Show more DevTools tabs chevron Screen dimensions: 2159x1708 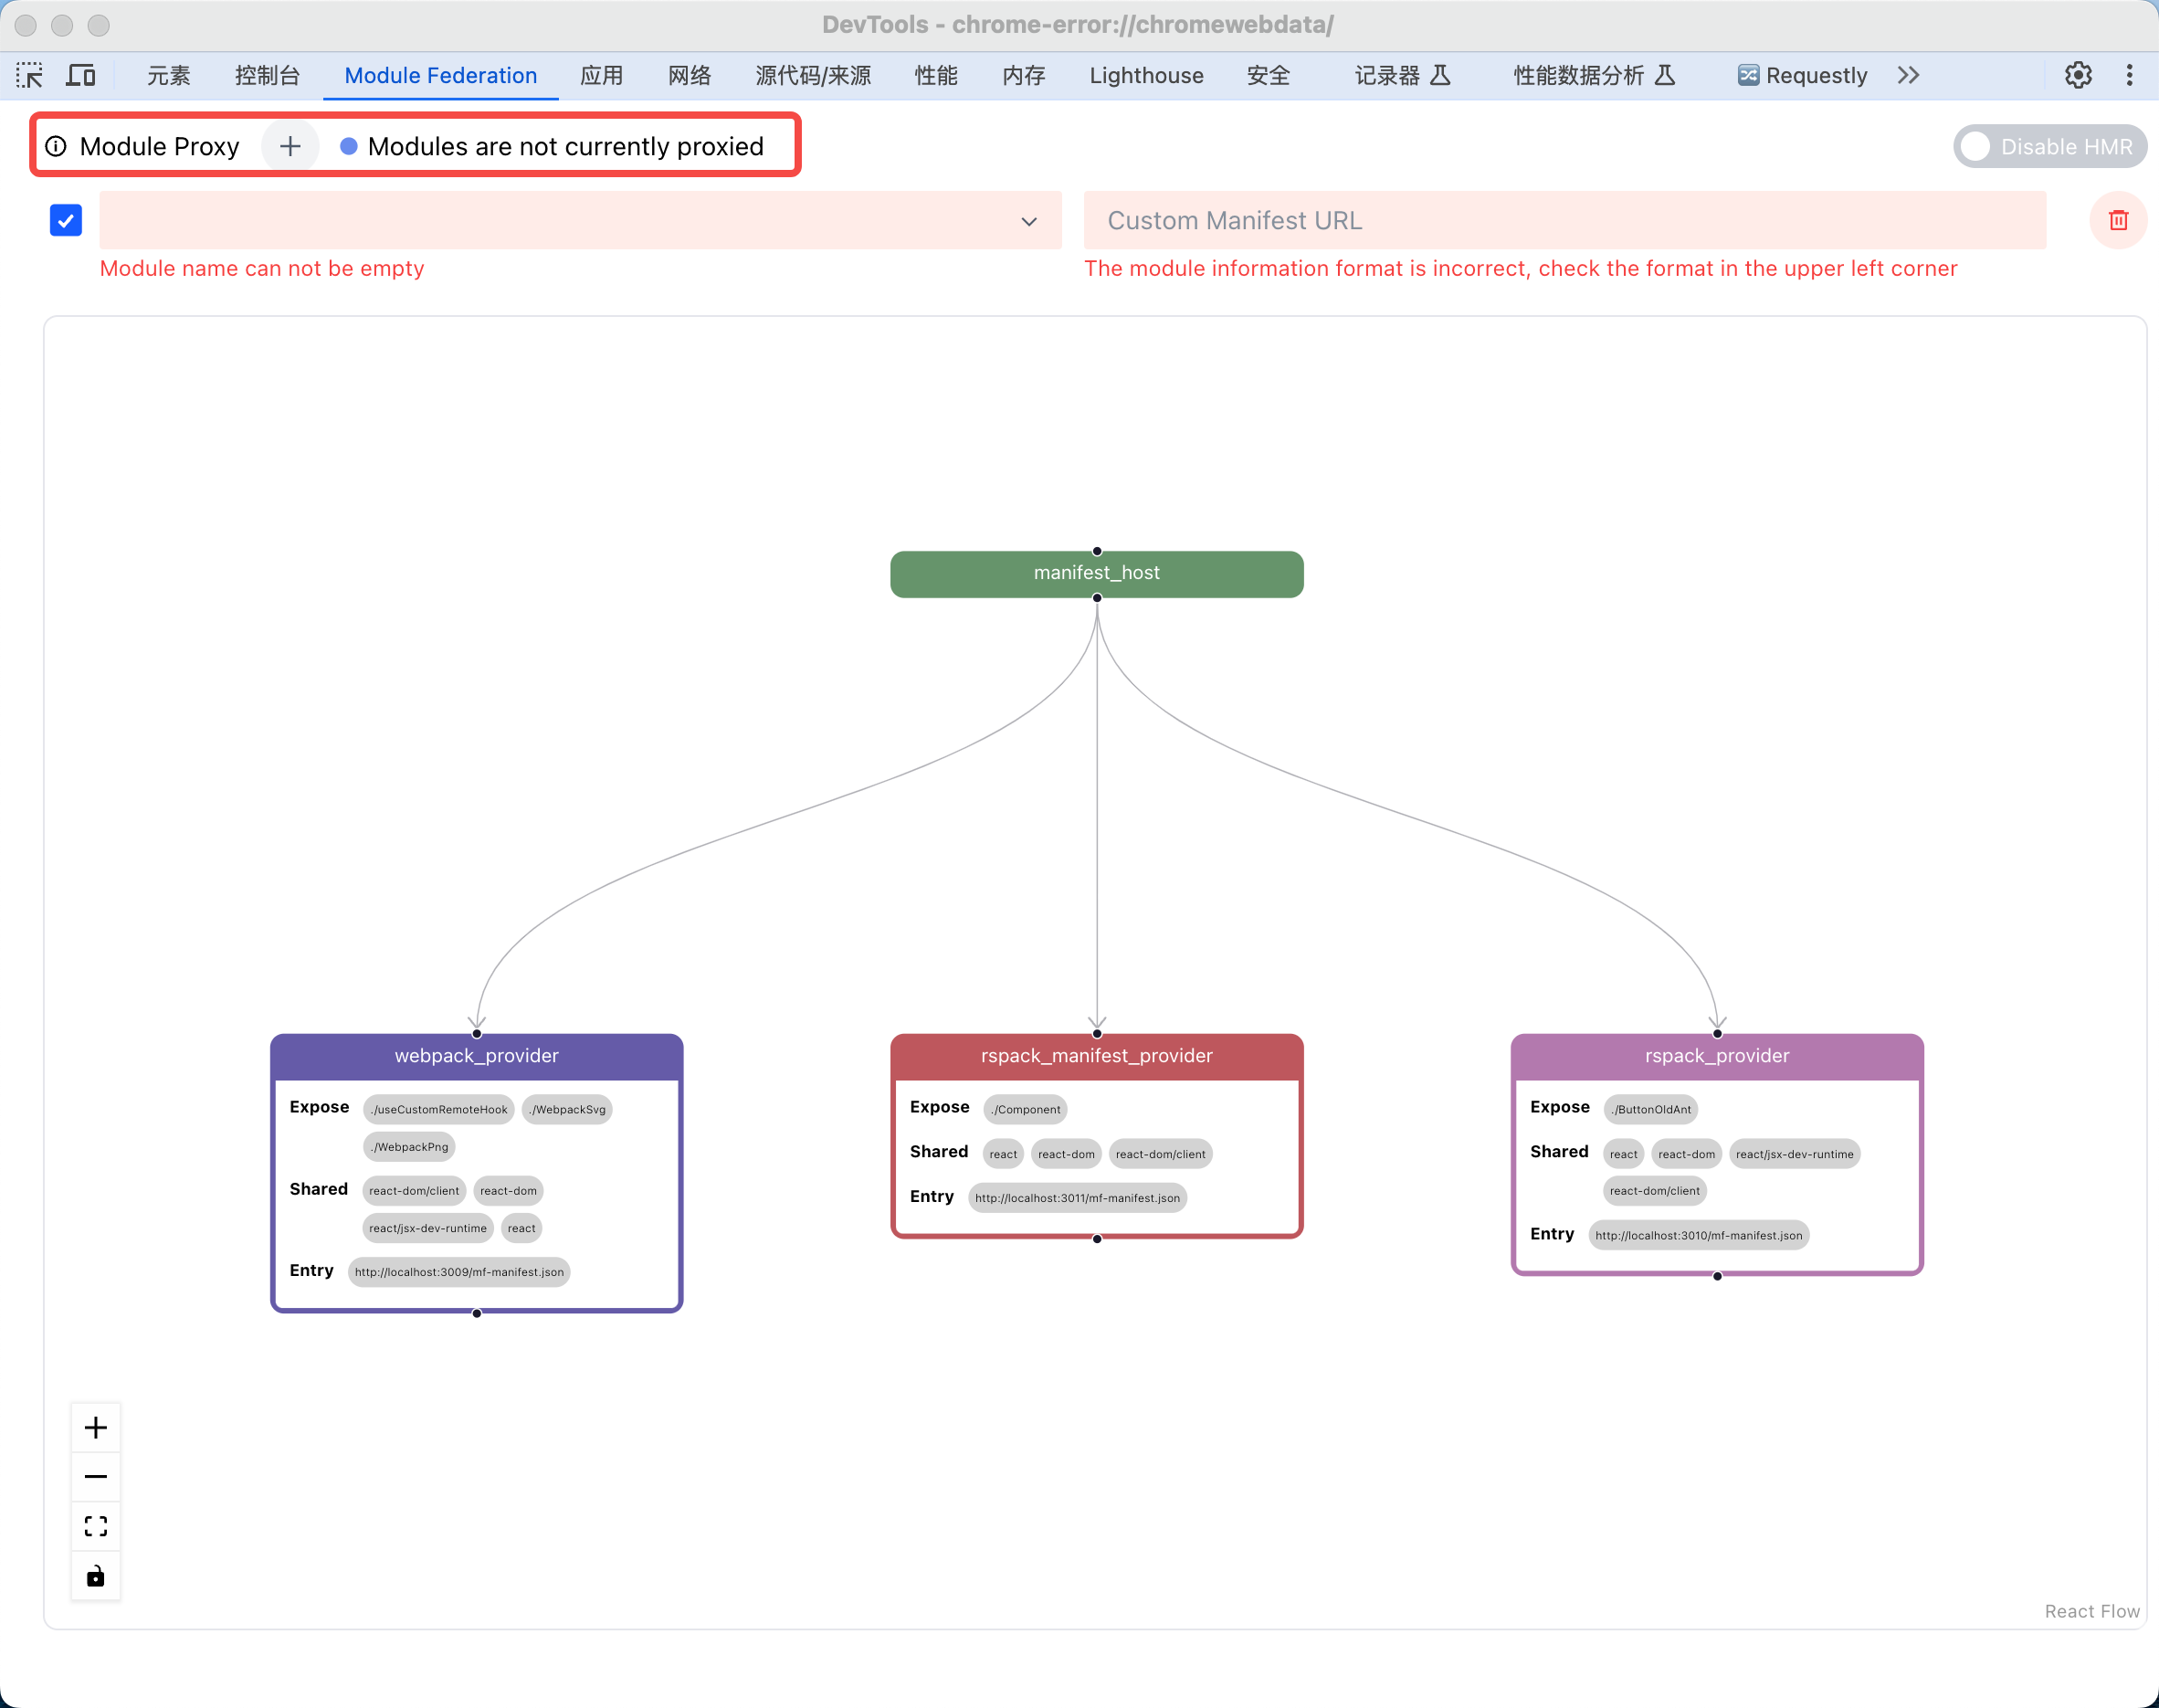pos(1908,75)
